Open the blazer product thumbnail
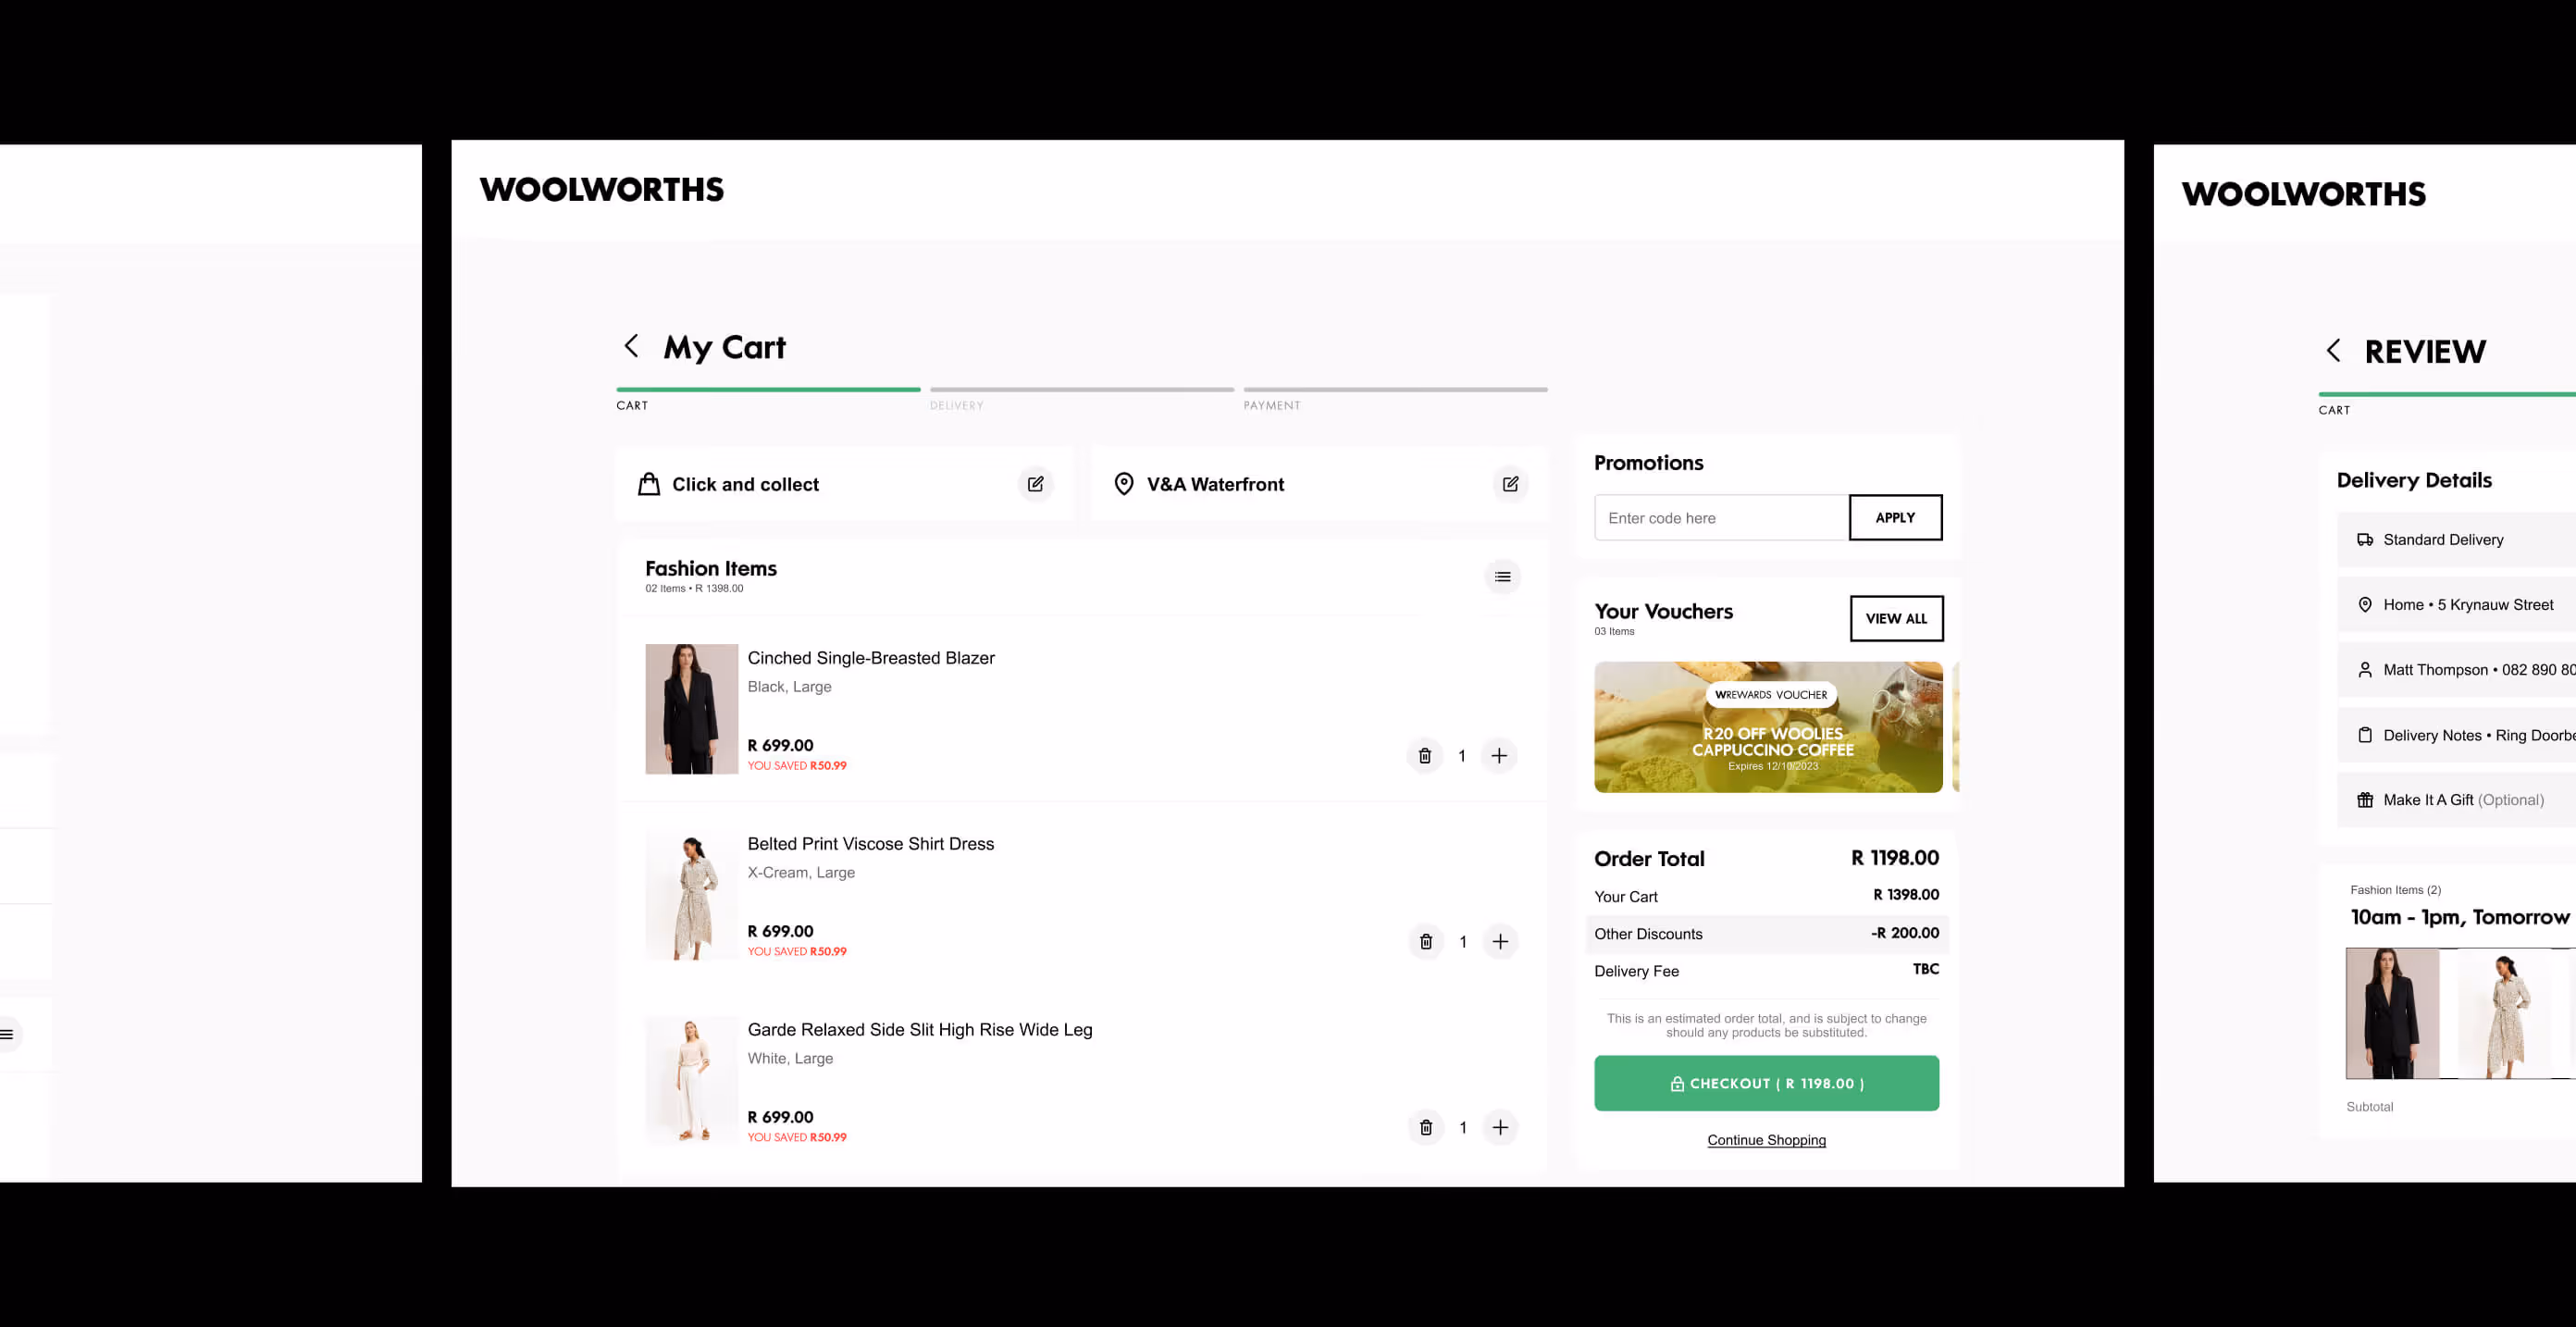Screen dimensions: 2576x1327 tap(691, 709)
